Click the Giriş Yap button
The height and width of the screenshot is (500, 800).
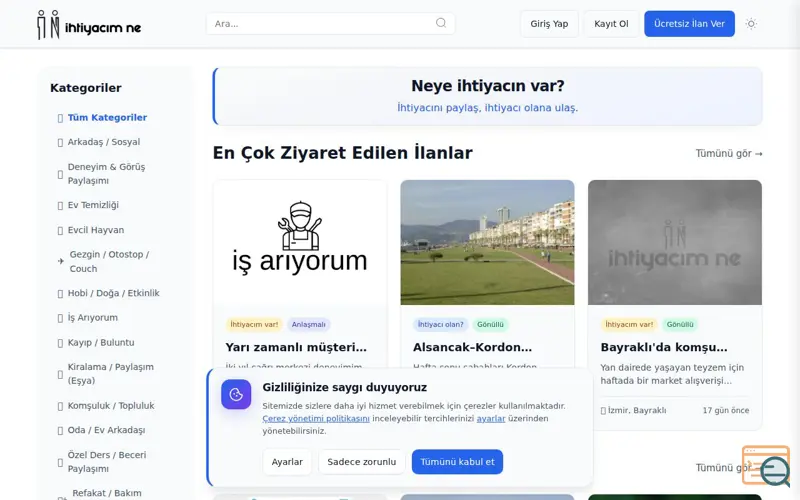549,23
